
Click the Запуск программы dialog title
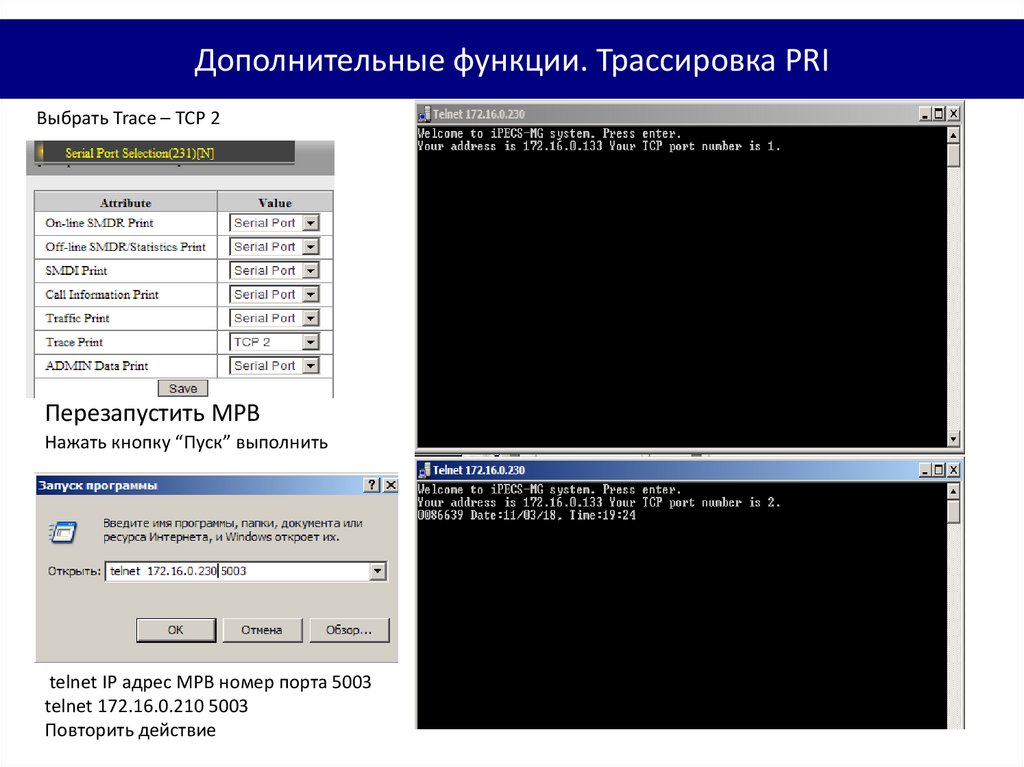pos(98,485)
